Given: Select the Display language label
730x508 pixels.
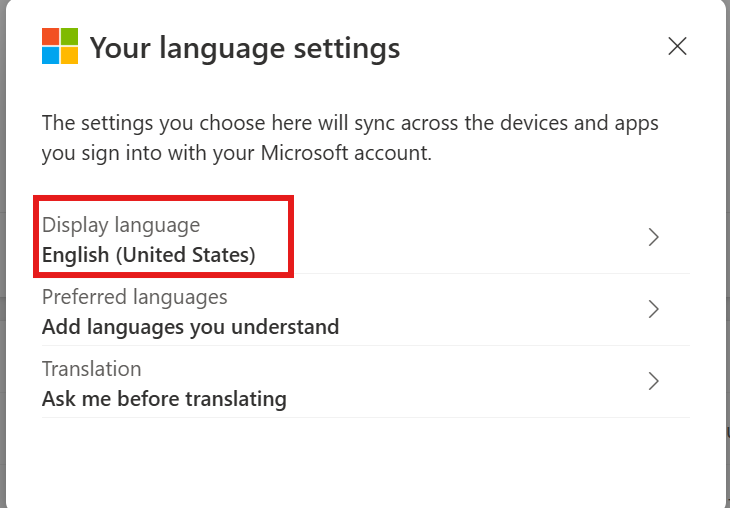Looking at the screenshot, I should [x=121, y=225].
